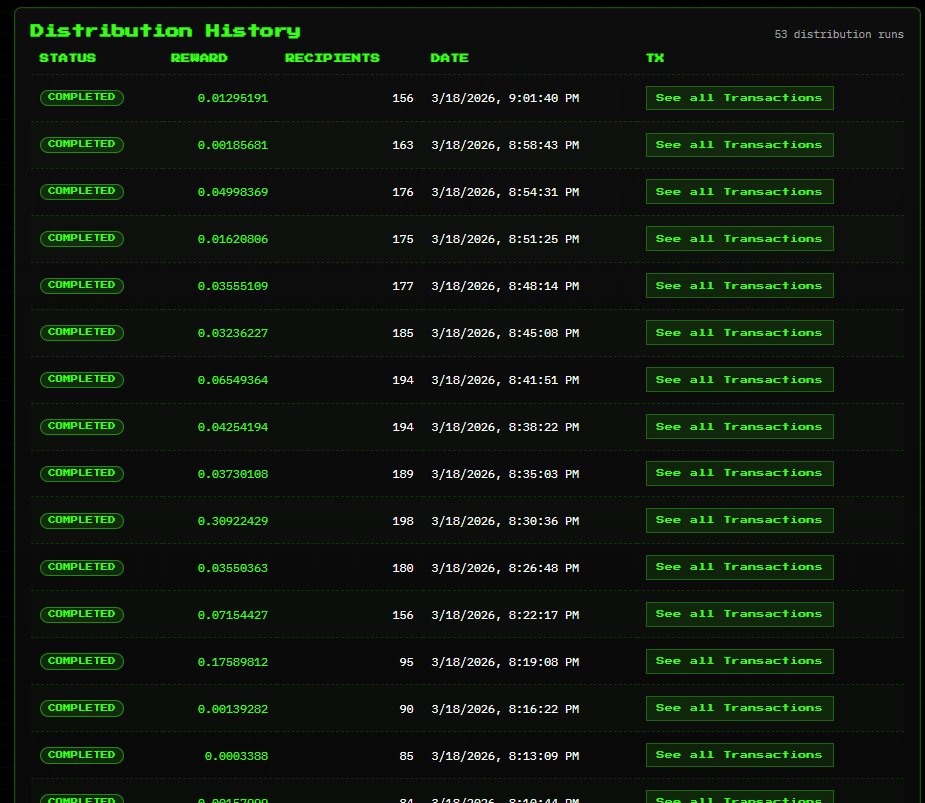
Task: See all transactions for 8:58:43 PM run
Action: tap(739, 145)
